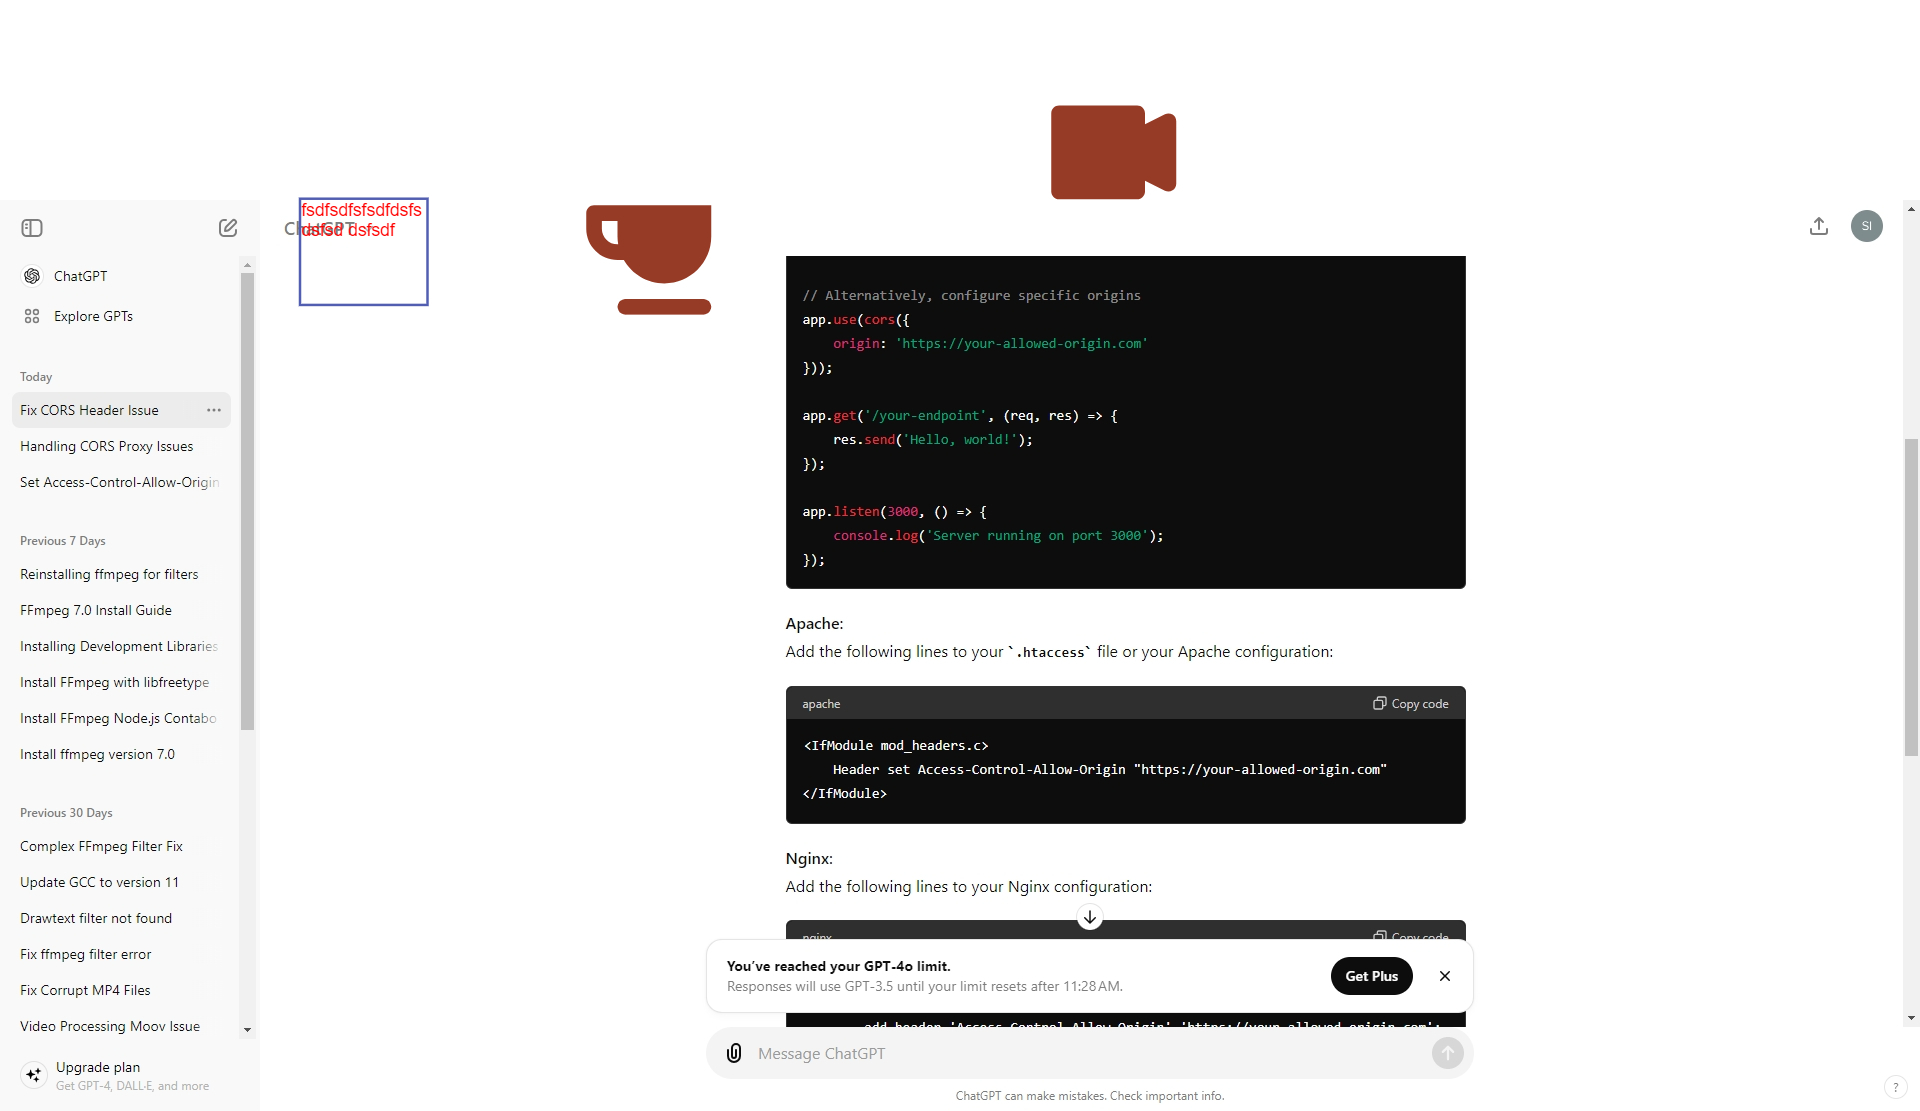Click the Apache: heading text
This screenshot has width=1920, height=1111.
tap(814, 623)
